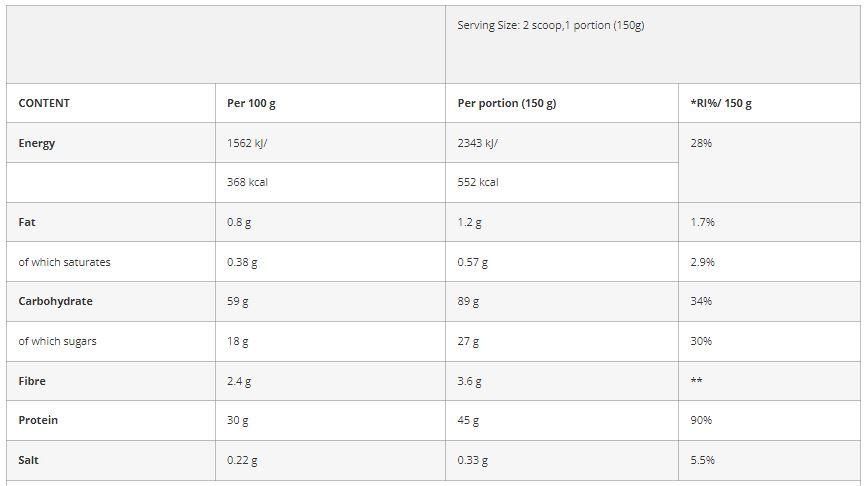Click the 28% energy RI value
The image size is (867, 486).
point(701,143)
